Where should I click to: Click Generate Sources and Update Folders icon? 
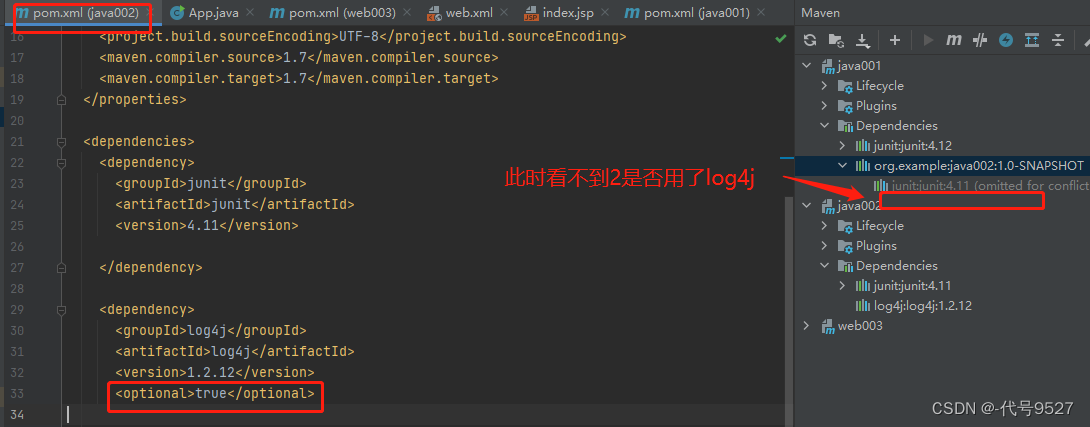coord(836,40)
